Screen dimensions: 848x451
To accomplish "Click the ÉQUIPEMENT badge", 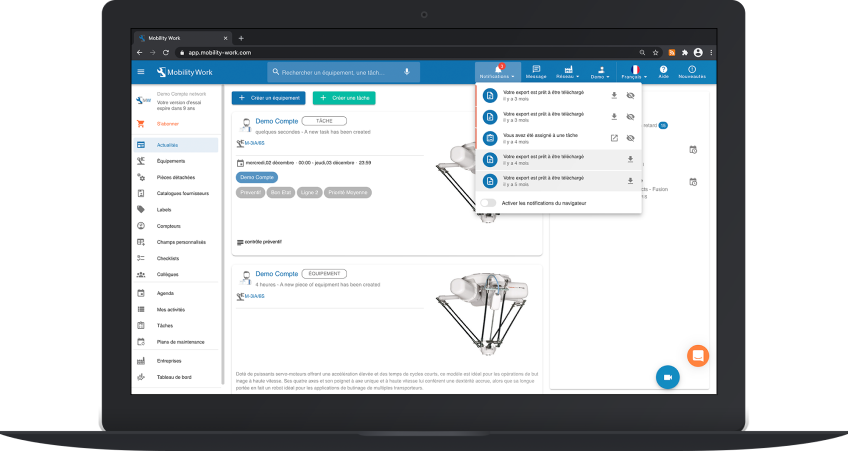I will pos(324,274).
